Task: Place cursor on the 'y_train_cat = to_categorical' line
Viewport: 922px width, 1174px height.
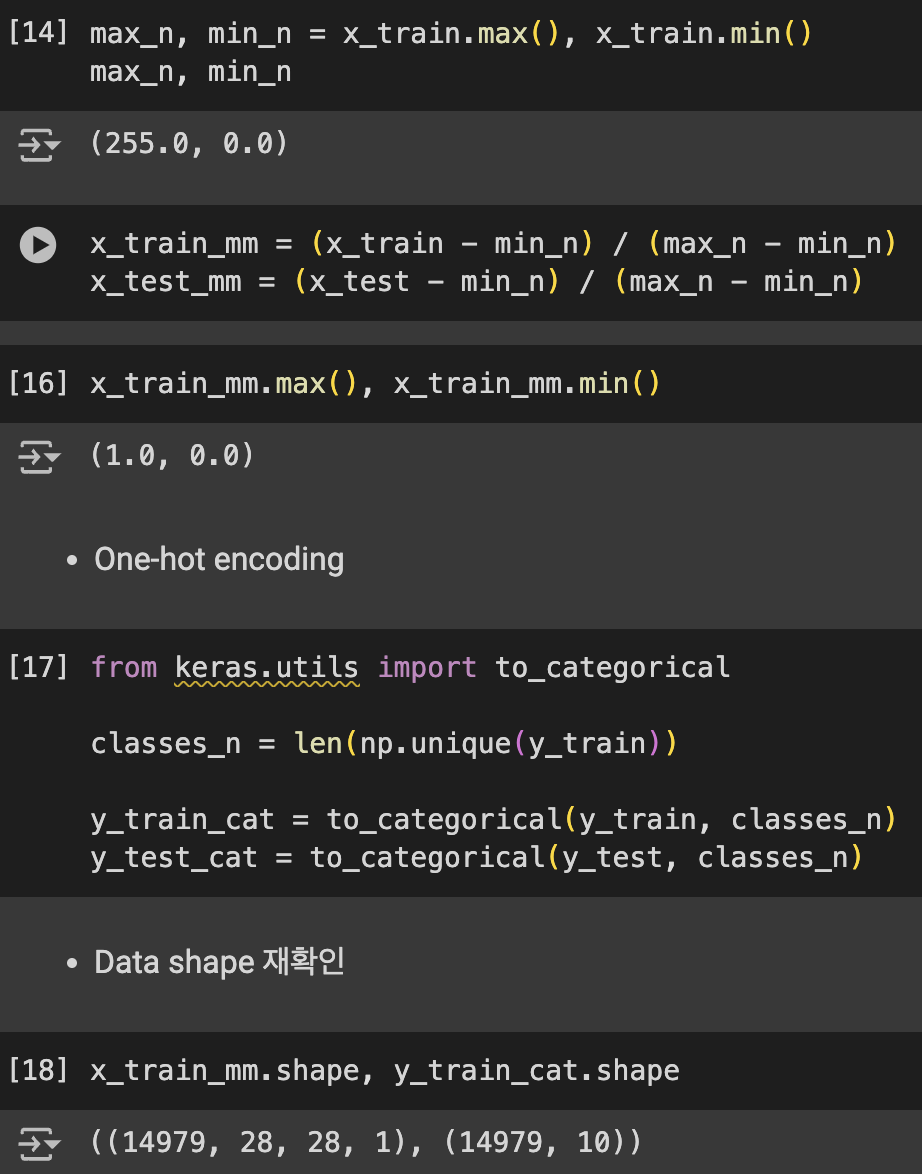Action: (494, 819)
